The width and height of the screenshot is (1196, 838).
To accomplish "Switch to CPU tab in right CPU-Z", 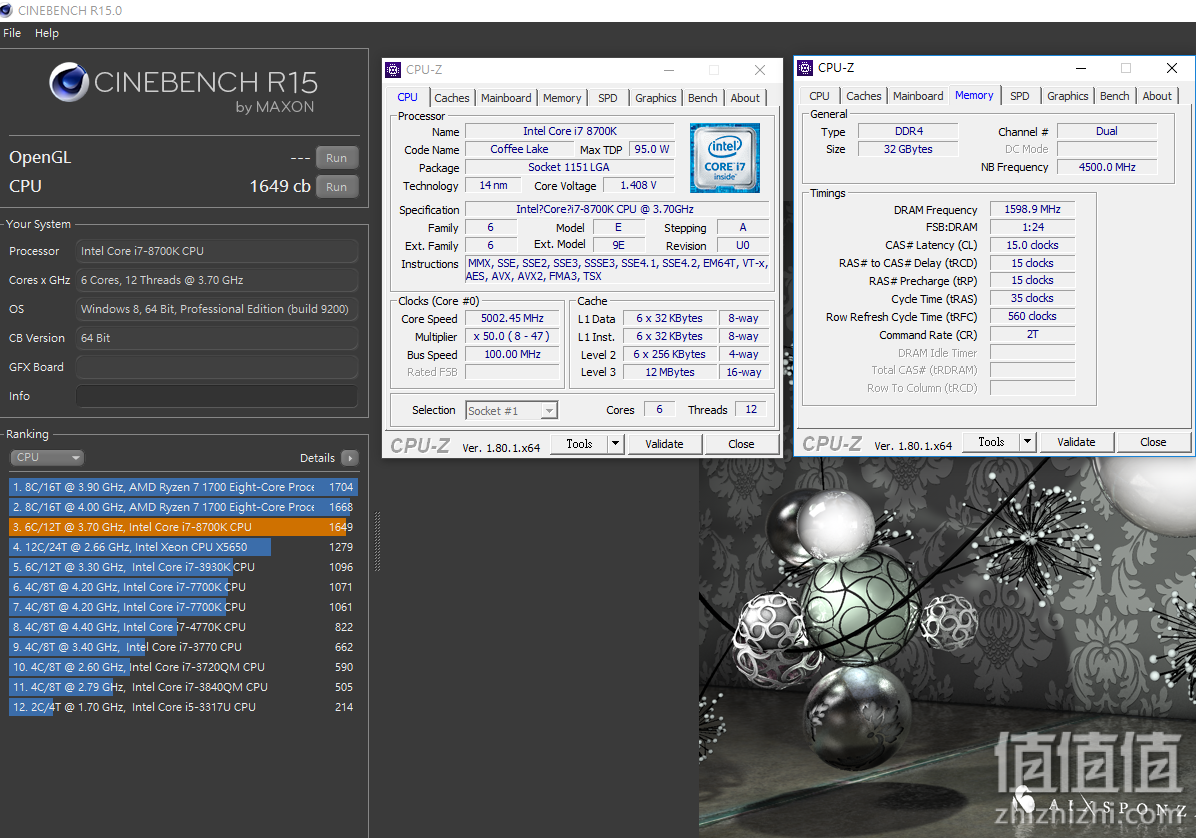I will point(819,95).
